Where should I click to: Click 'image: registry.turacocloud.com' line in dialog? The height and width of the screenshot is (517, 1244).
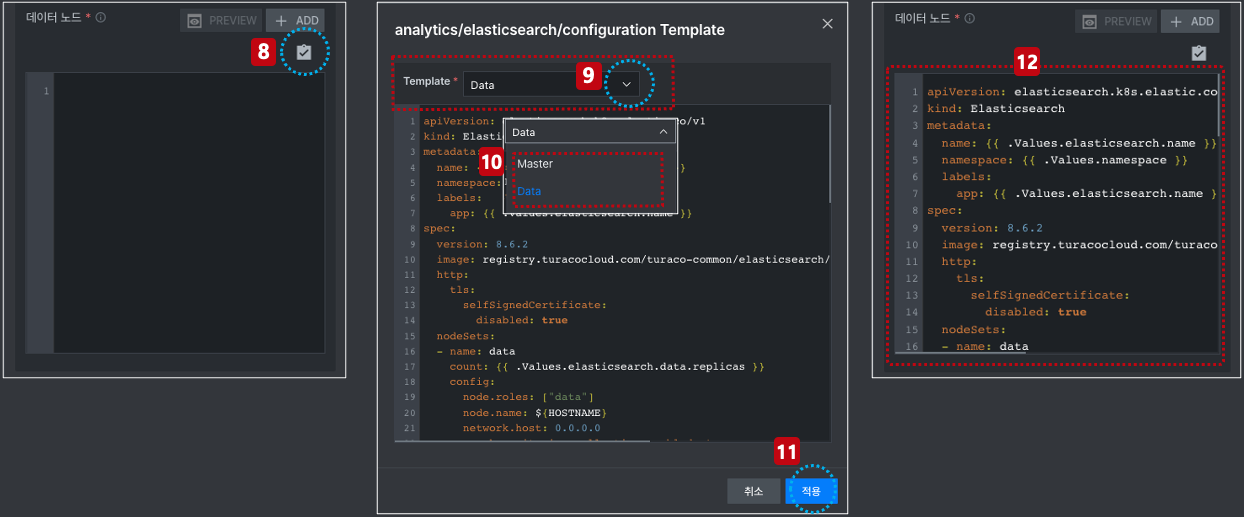click(633, 260)
